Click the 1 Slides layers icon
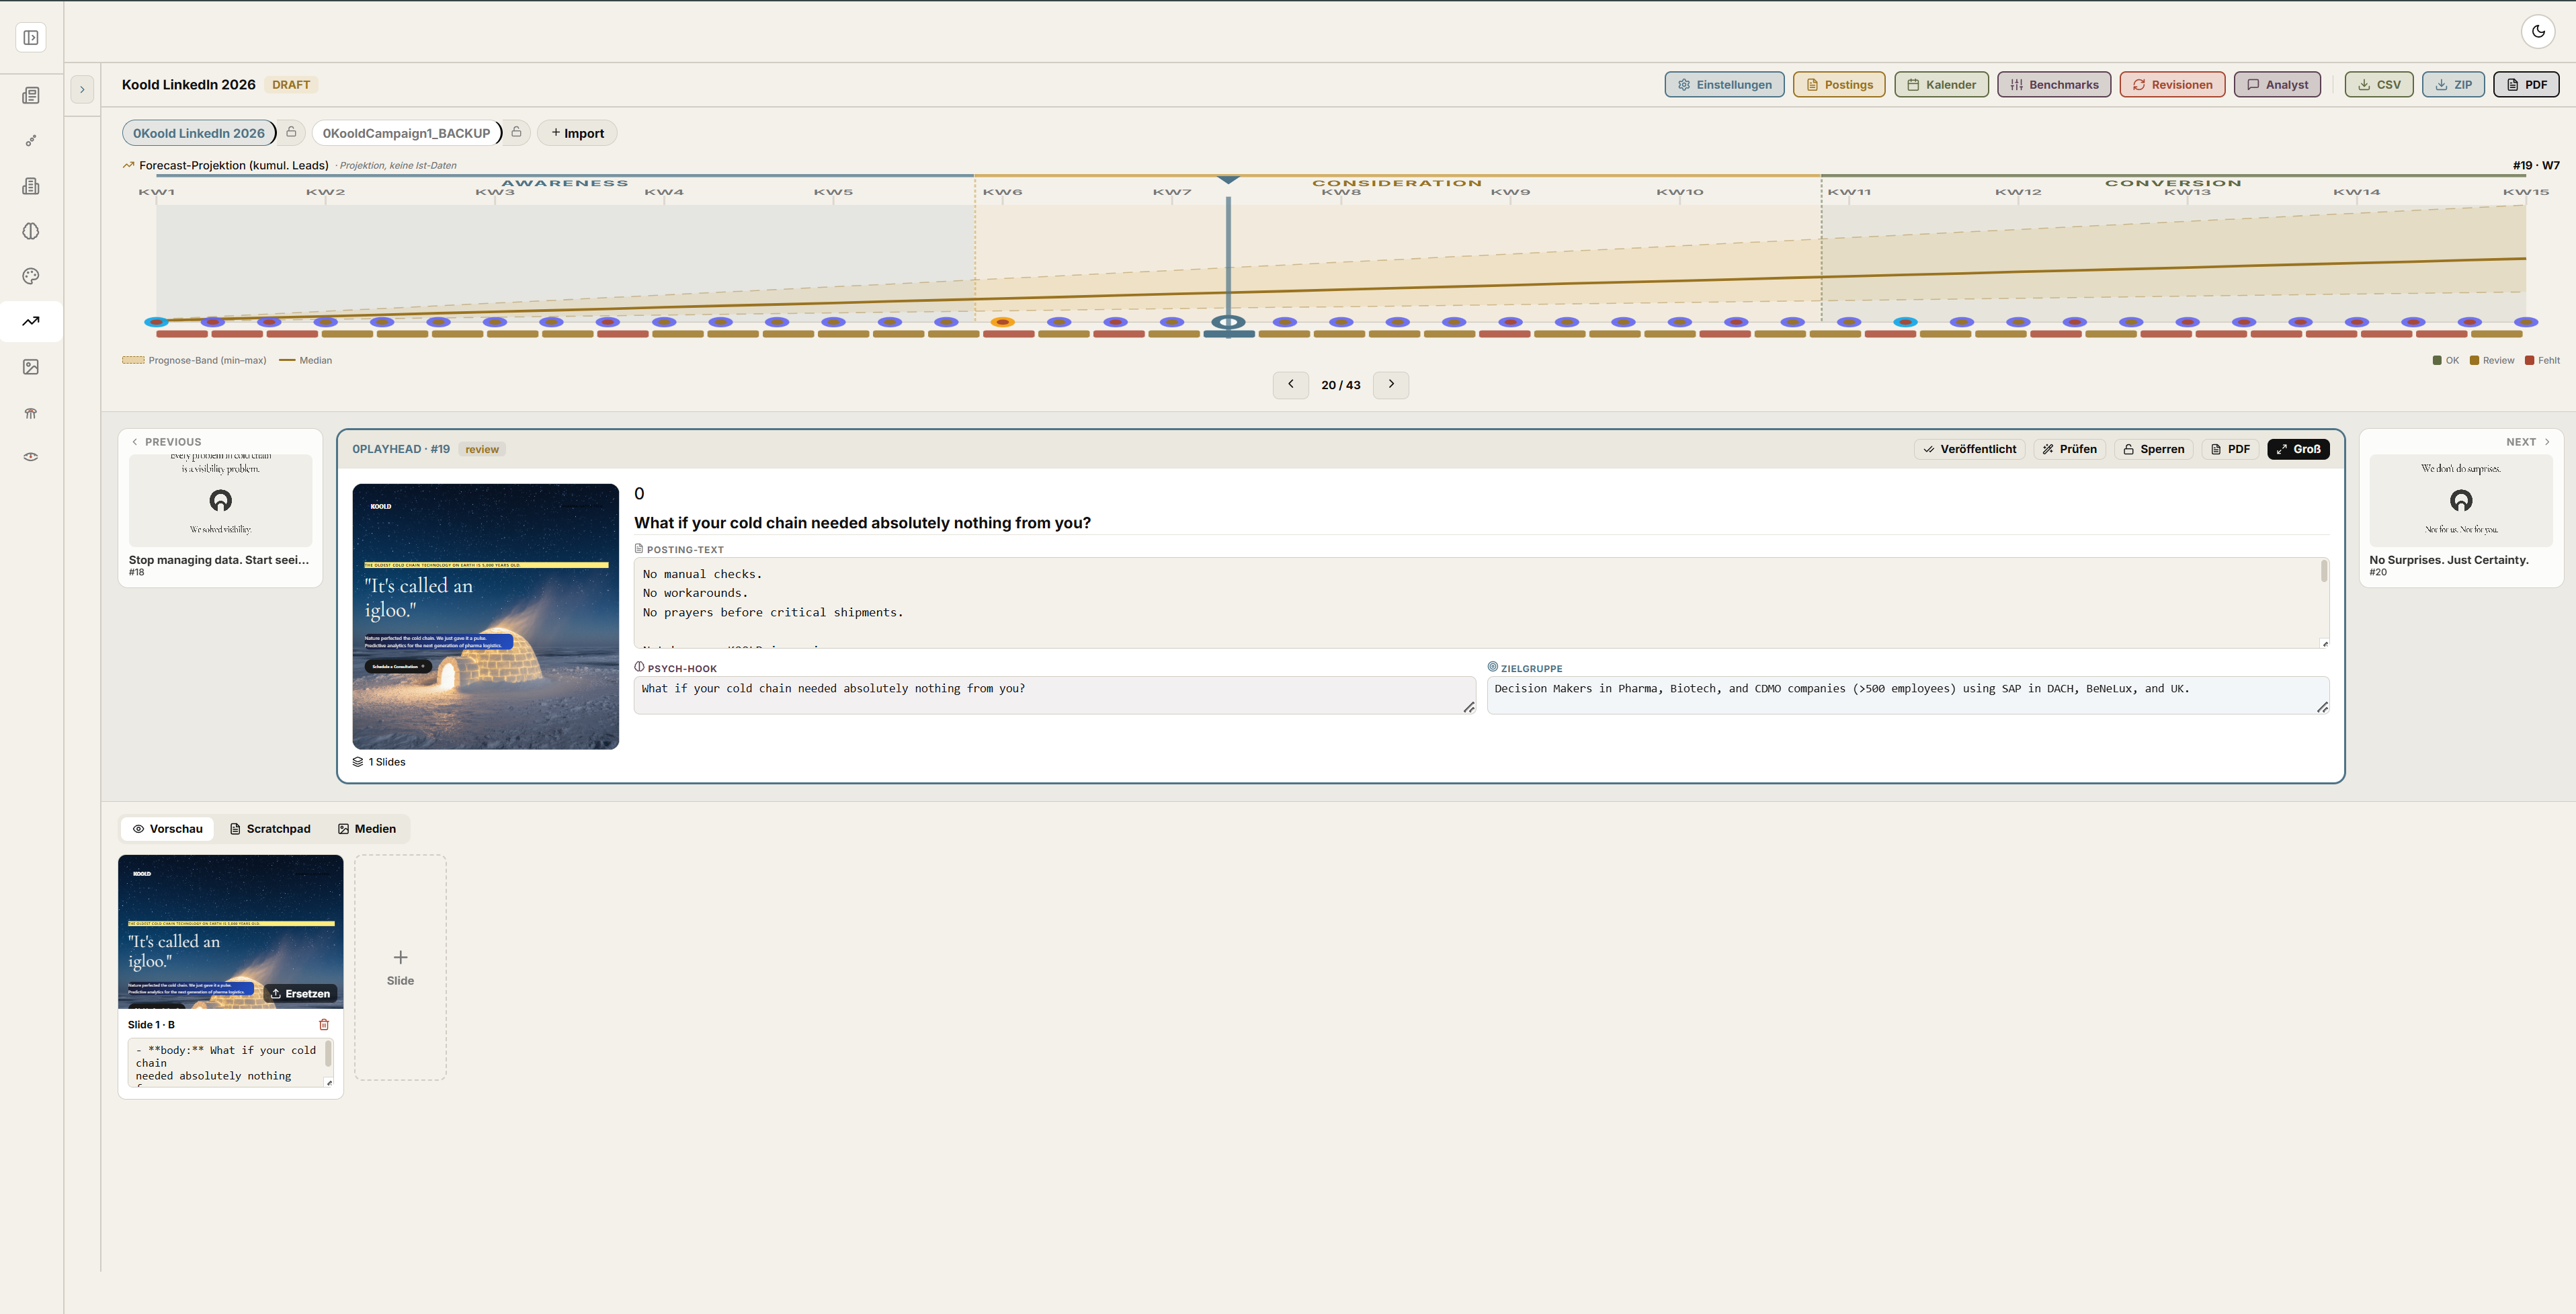The height and width of the screenshot is (1314, 2576). [x=358, y=762]
